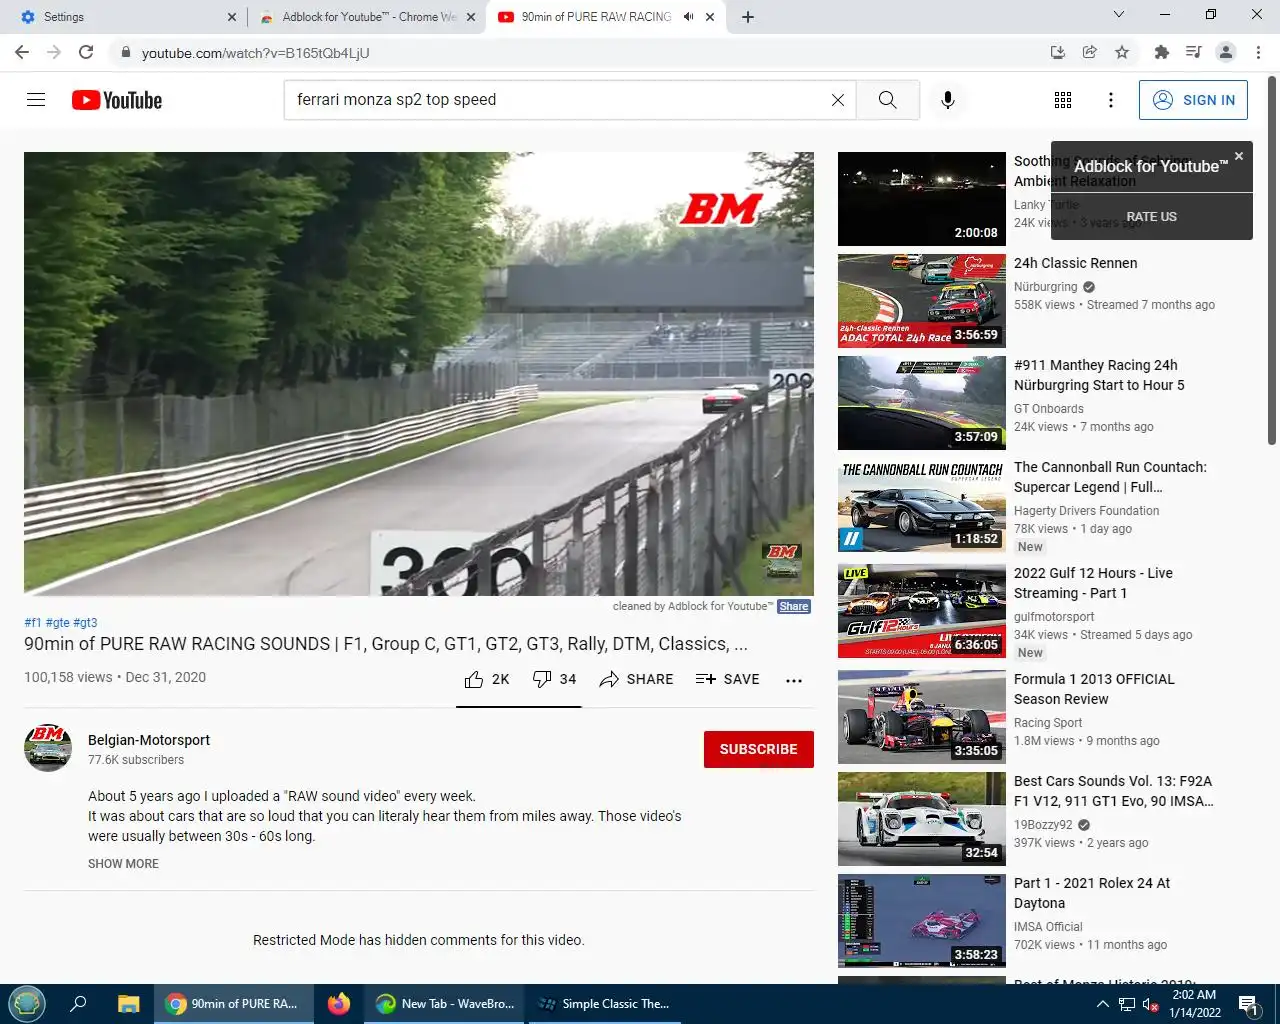Viewport: 1280px width, 1024px height.
Task: Click the search magnifier button
Action: coord(888,100)
